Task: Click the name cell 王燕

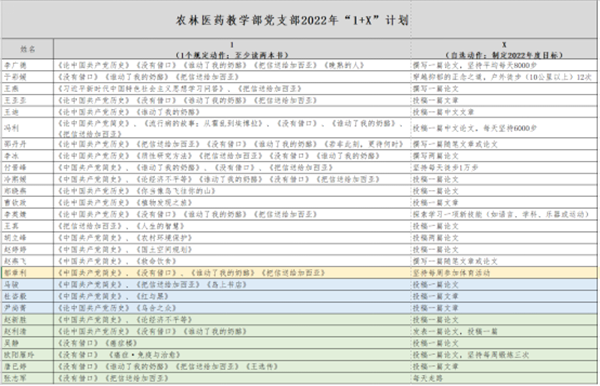Action: coord(28,89)
